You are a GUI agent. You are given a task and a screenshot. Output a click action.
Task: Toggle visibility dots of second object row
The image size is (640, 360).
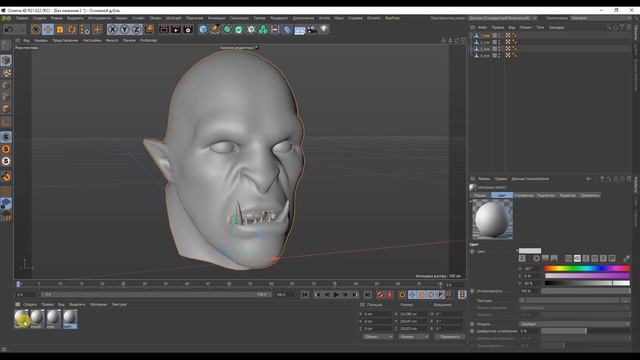click(499, 42)
